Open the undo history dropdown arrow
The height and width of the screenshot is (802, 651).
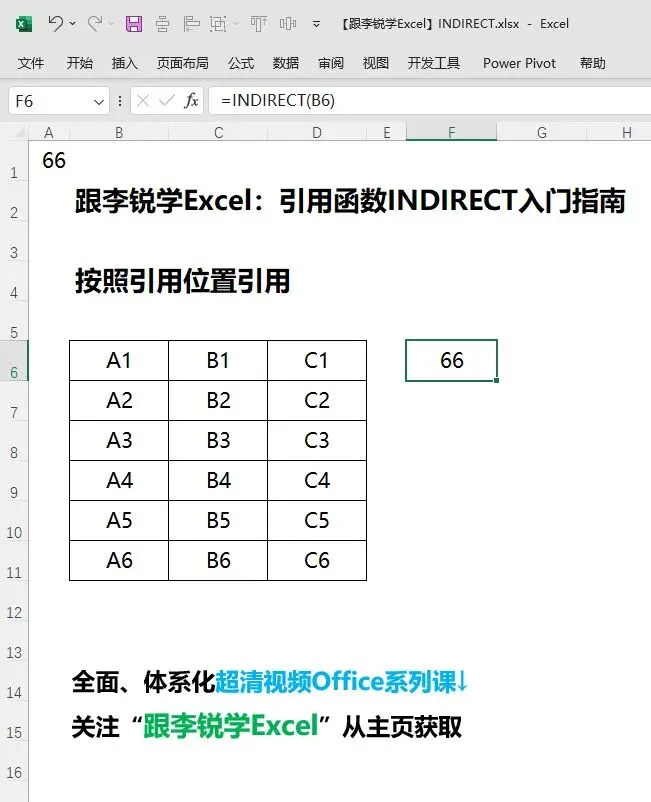pyautogui.click(x=73, y=24)
